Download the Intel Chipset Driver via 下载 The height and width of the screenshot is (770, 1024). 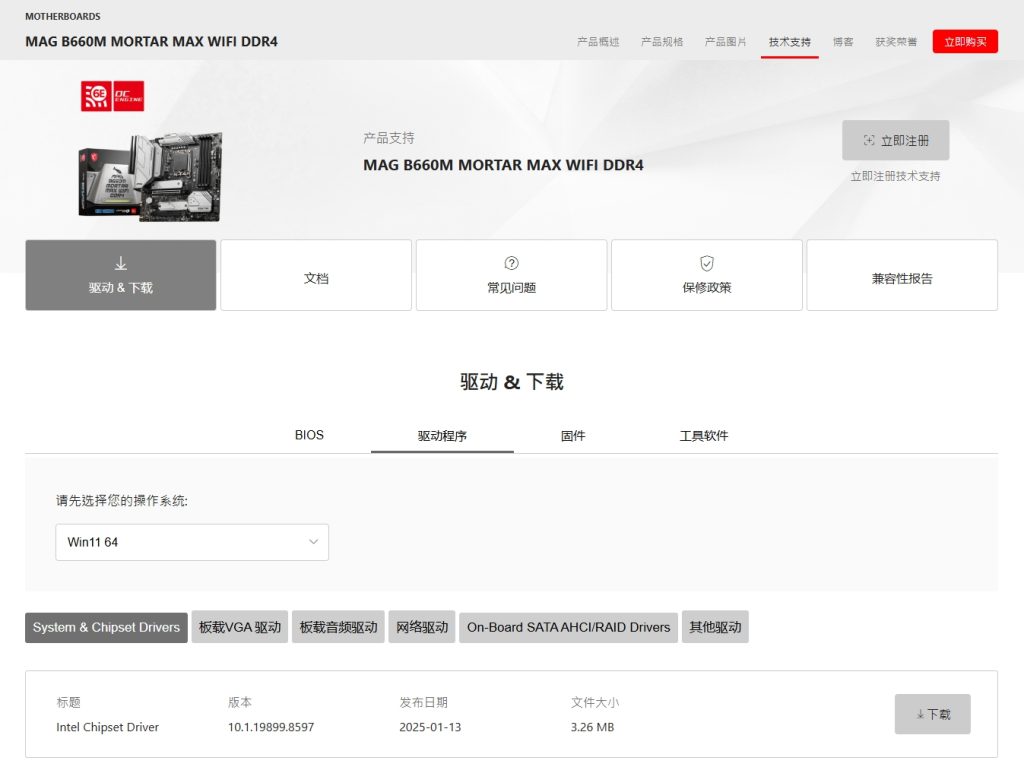coord(933,714)
